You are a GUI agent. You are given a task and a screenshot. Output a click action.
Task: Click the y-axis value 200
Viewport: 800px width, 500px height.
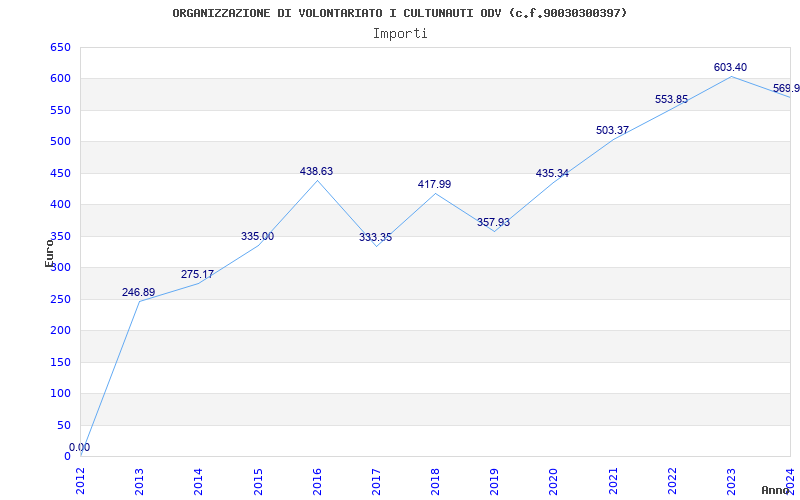(60, 331)
